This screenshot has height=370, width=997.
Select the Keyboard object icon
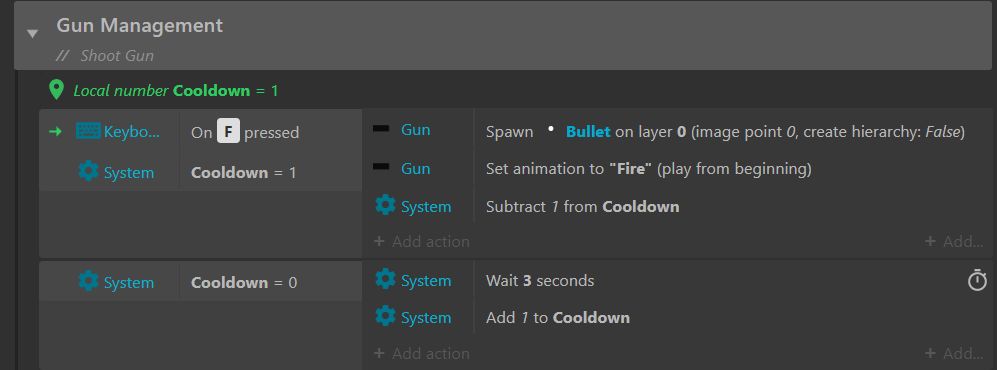click(88, 131)
